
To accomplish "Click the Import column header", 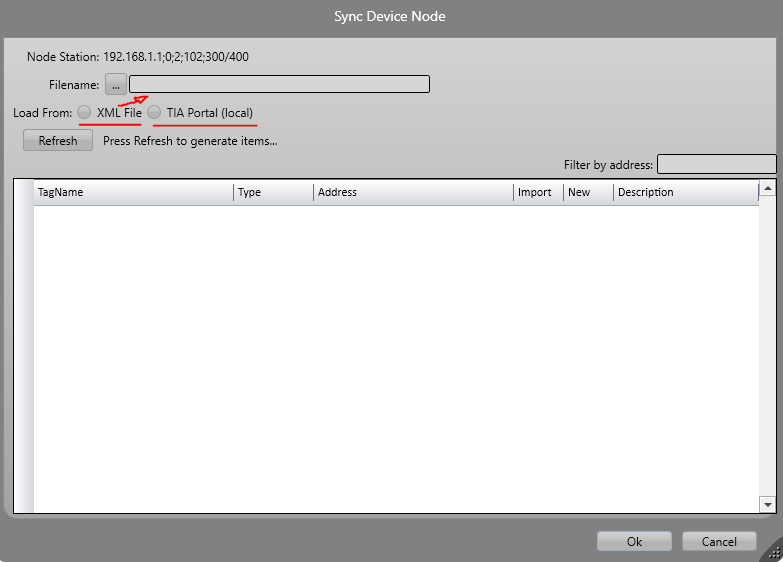I will [537, 192].
